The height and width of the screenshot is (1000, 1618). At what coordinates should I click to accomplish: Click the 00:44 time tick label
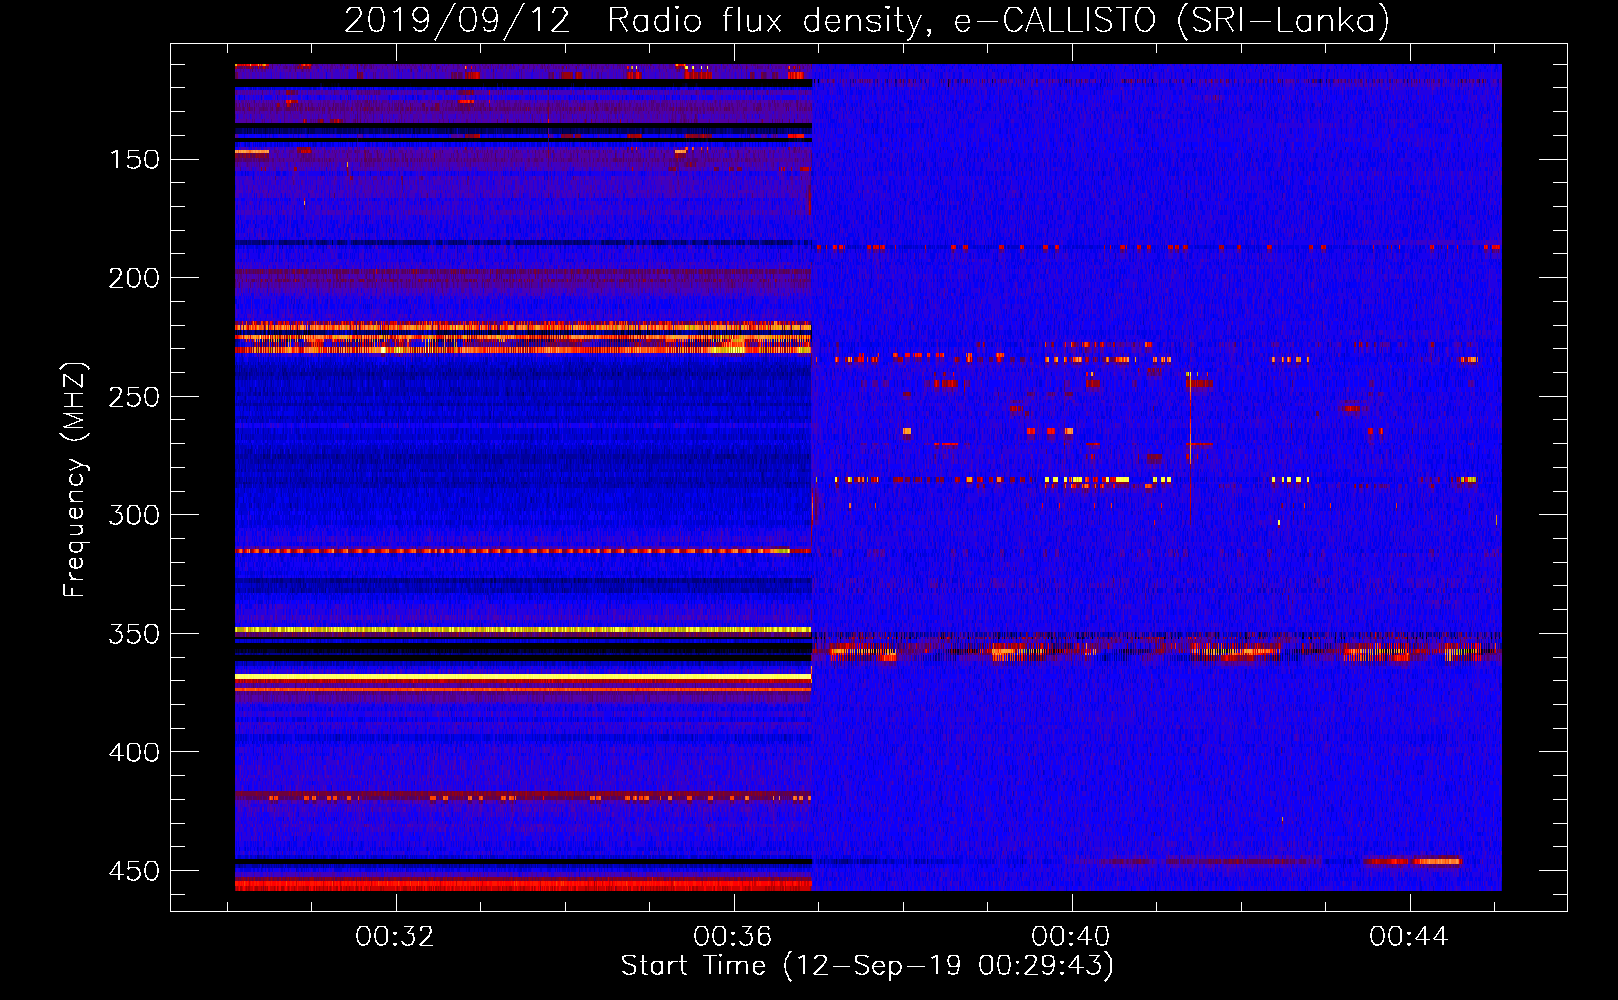(1409, 937)
